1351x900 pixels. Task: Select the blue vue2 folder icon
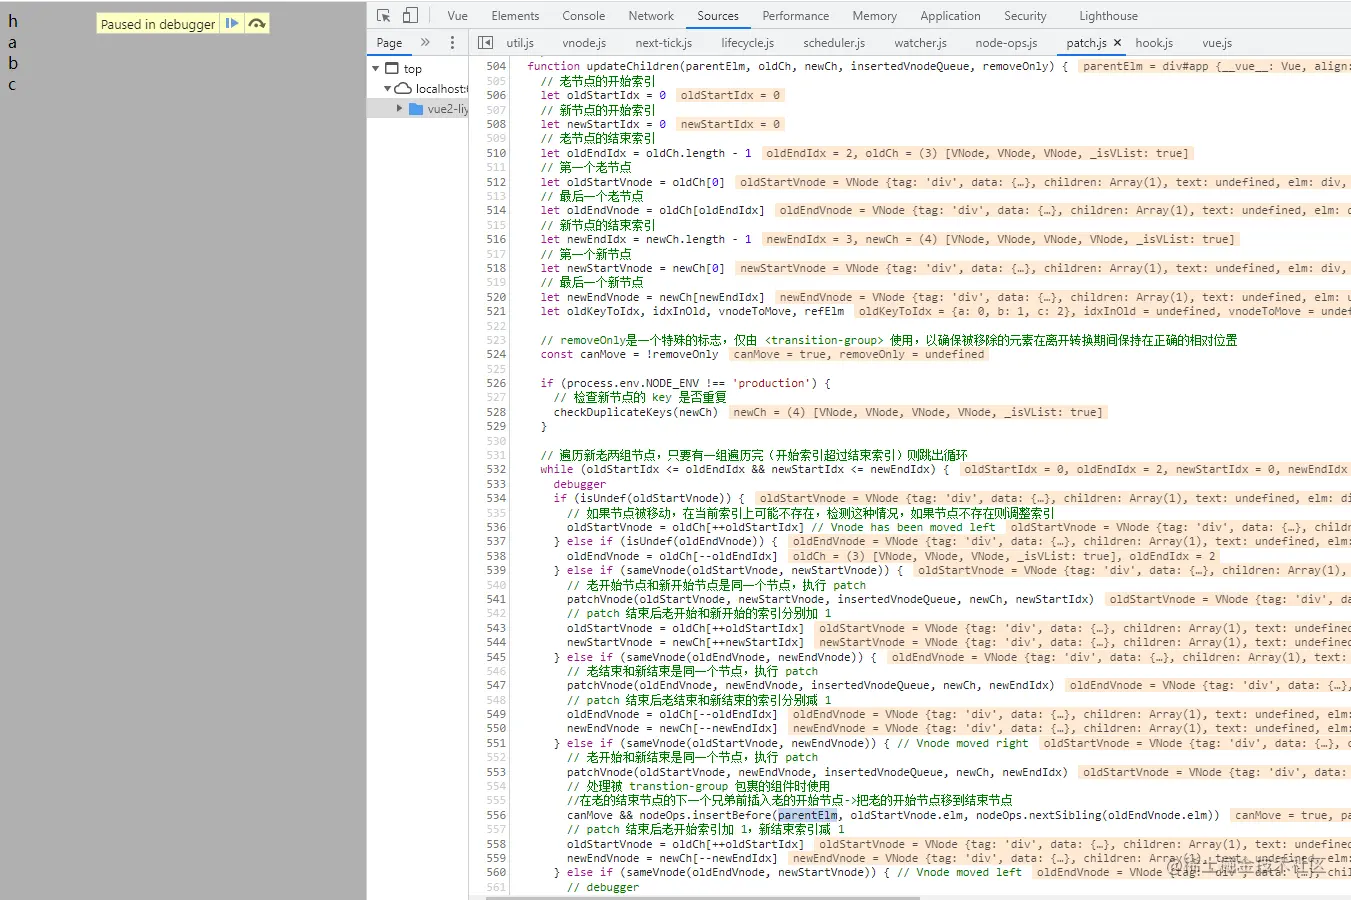click(x=416, y=109)
